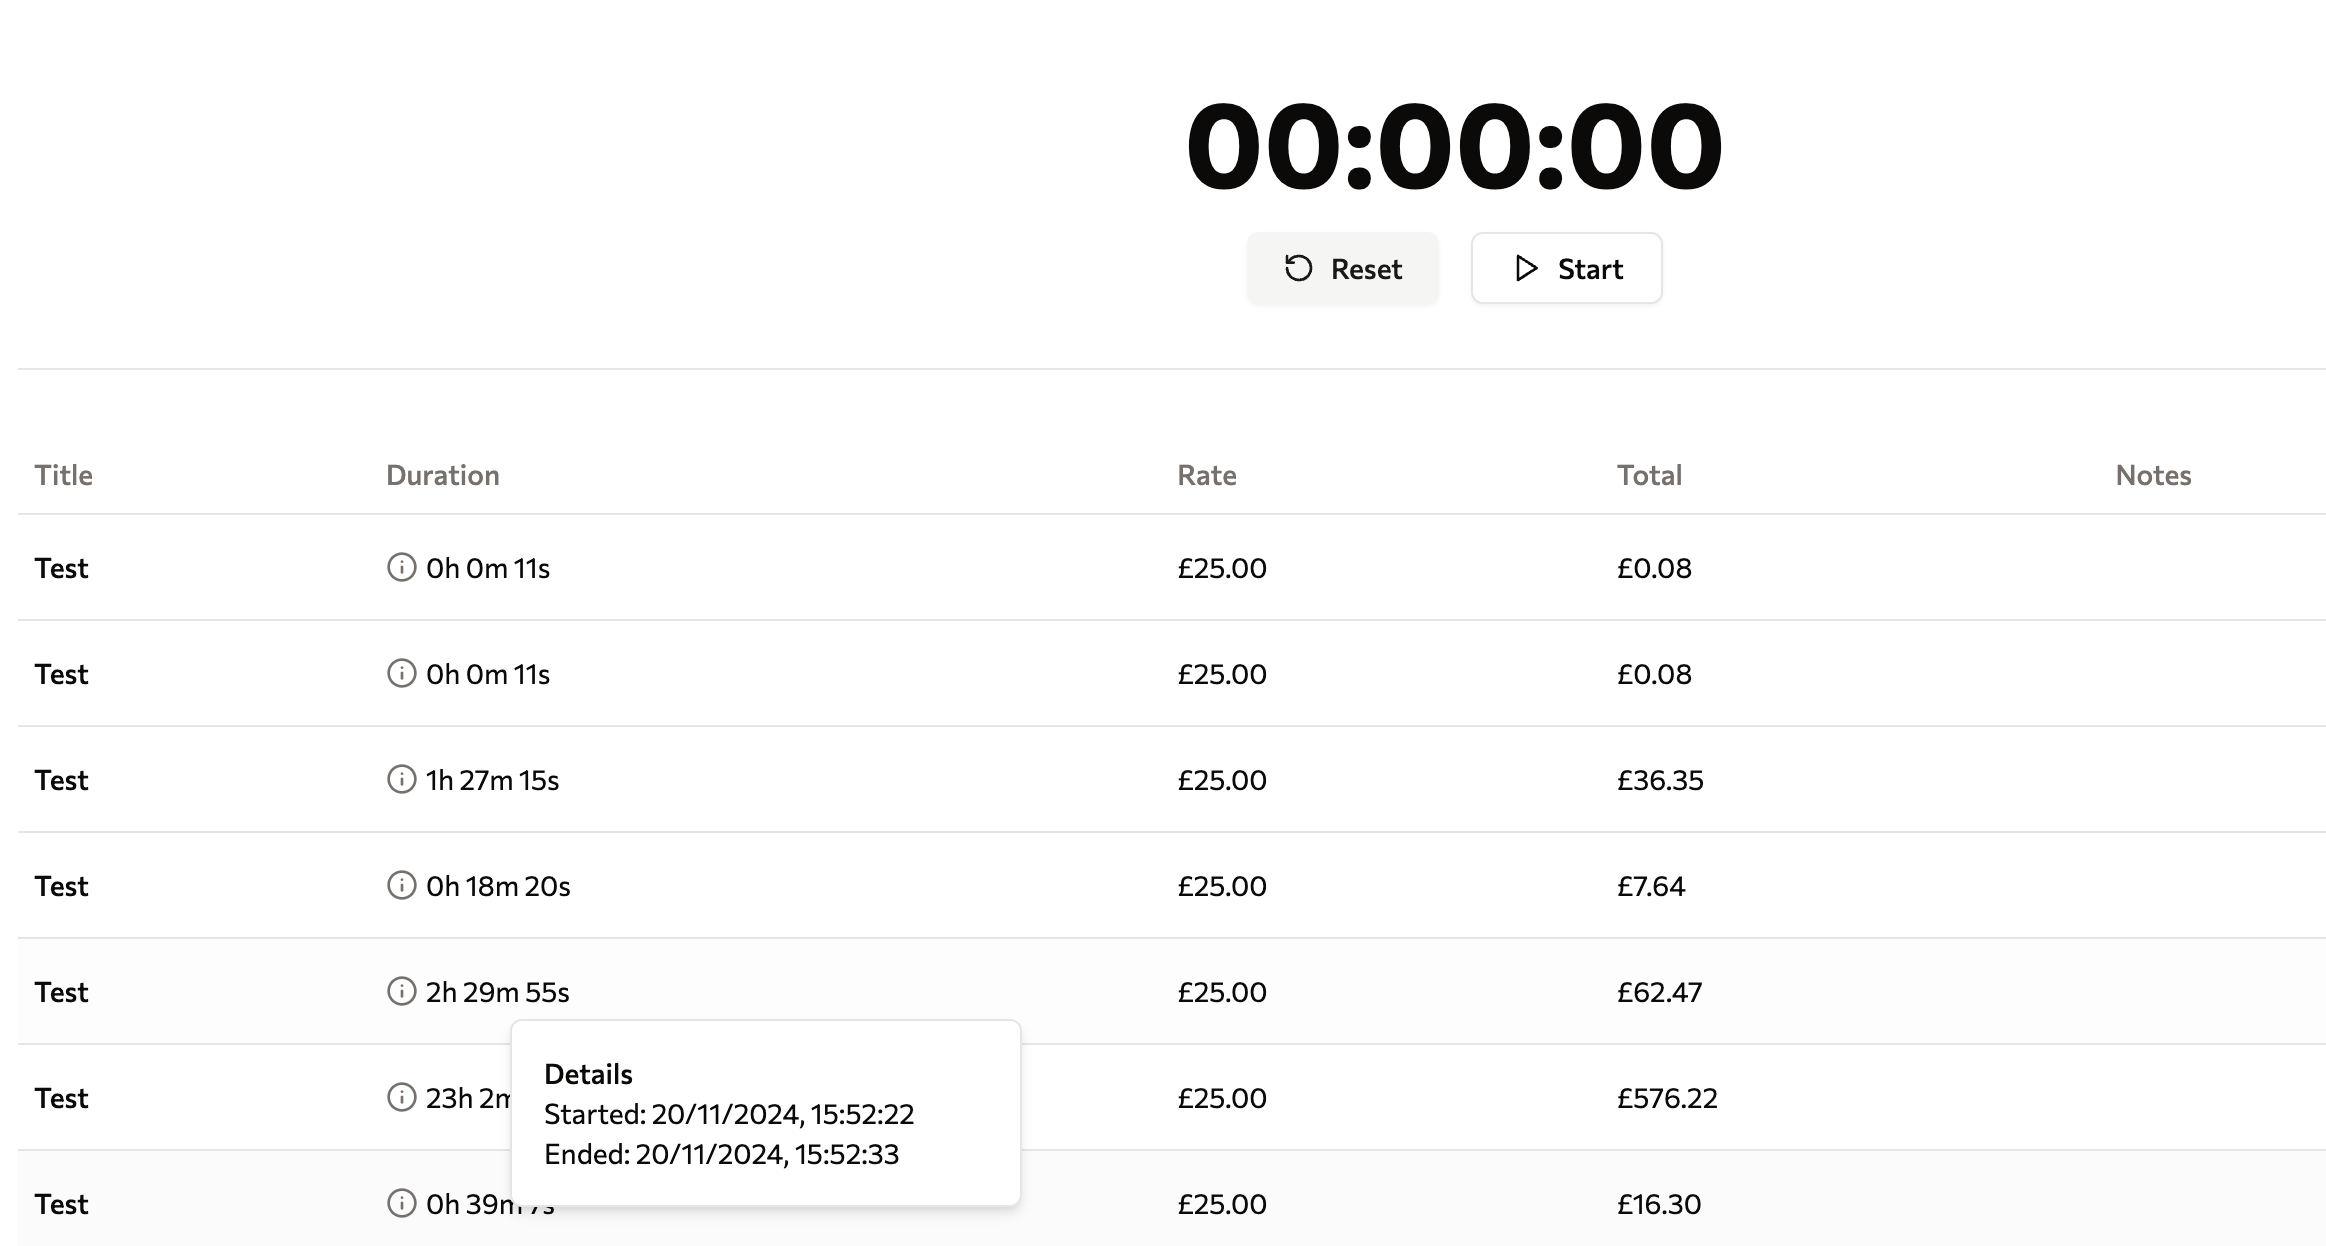Select the row with total £62.47
The width and height of the screenshot is (2326, 1246).
coord(1172,992)
